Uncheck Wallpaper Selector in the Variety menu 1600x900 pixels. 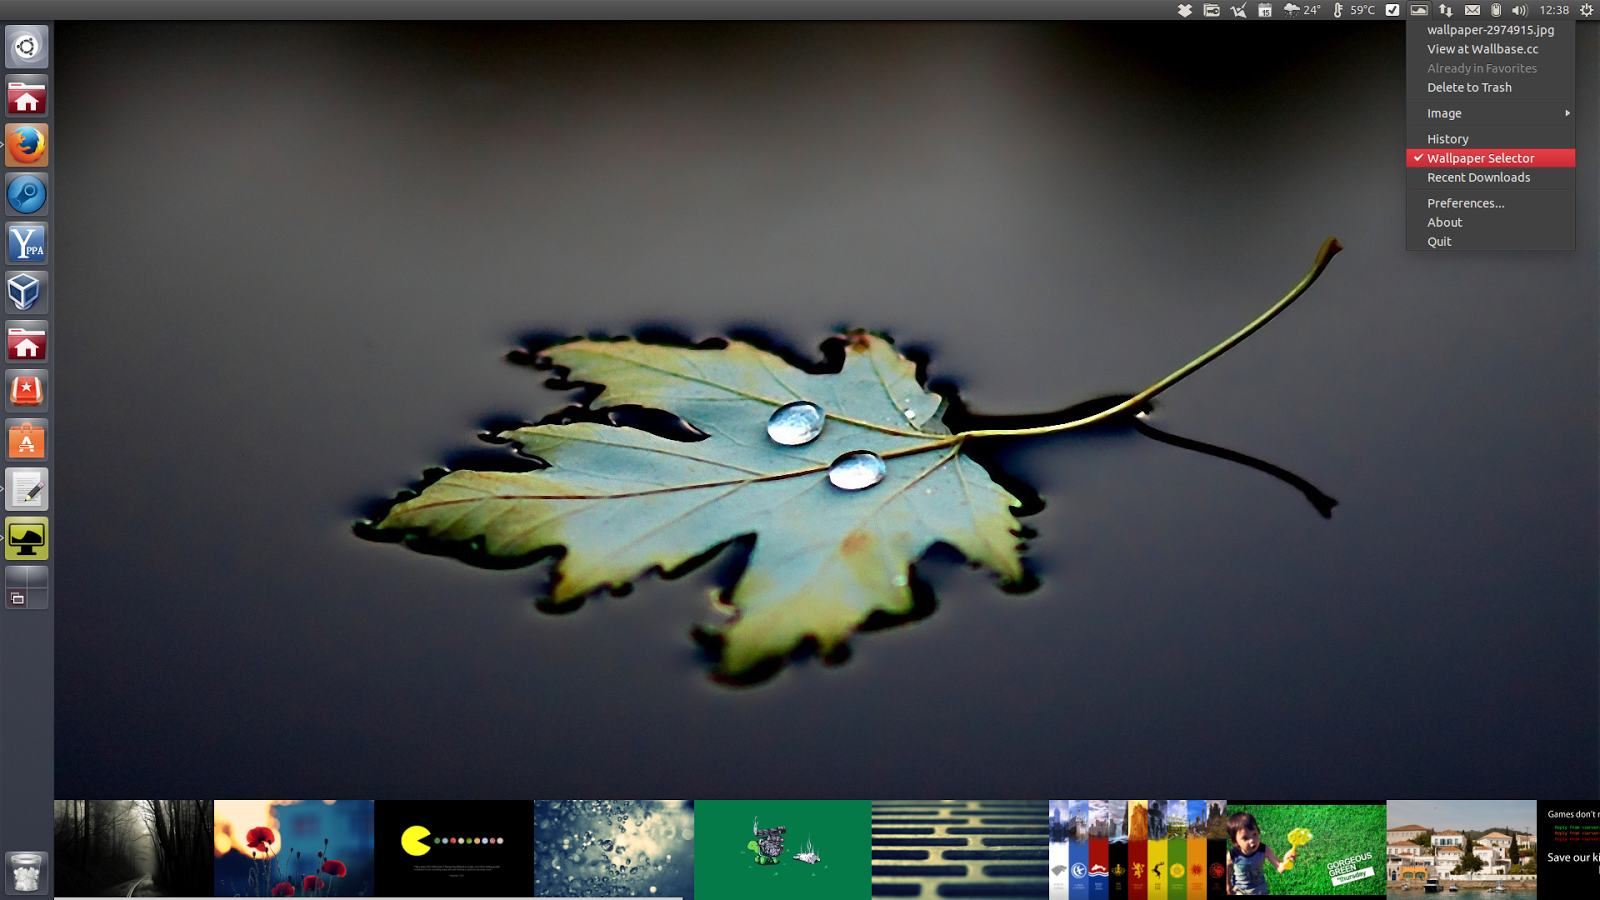point(1478,157)
